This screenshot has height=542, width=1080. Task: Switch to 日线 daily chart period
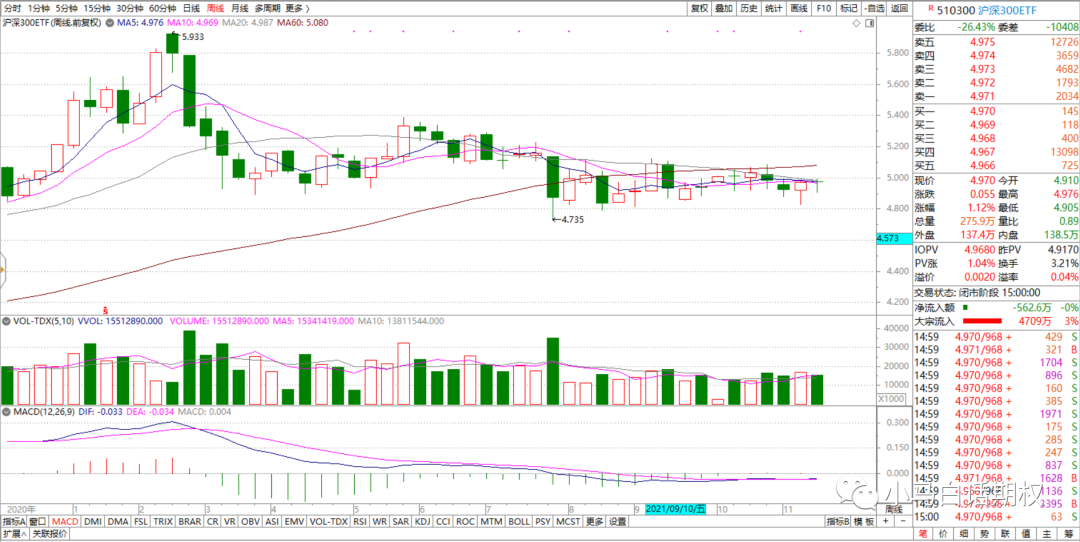click(191, 8)
